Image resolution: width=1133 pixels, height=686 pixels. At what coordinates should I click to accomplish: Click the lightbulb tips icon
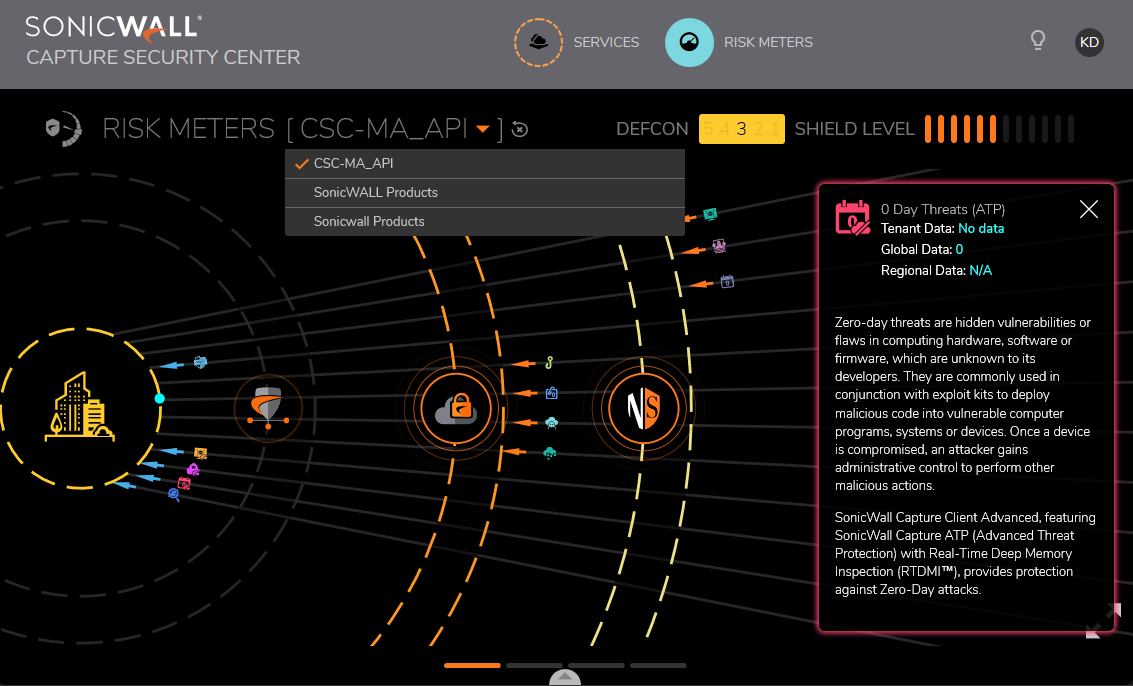tap(1038, 40)
